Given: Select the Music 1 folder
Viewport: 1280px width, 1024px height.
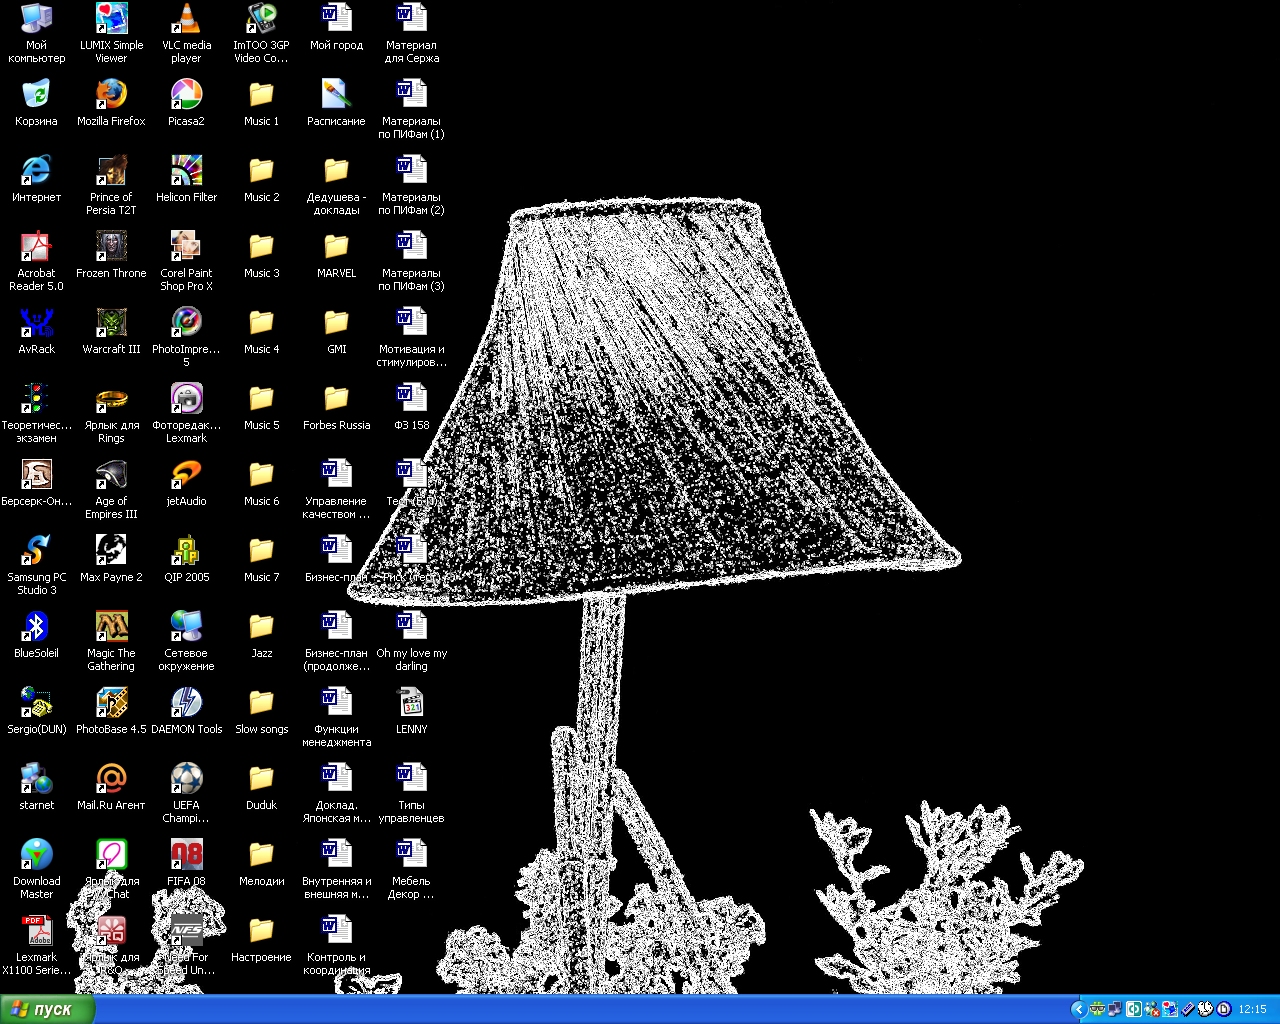Looking at the screenshot, I should pyautogui.click(x=261, y=95).
